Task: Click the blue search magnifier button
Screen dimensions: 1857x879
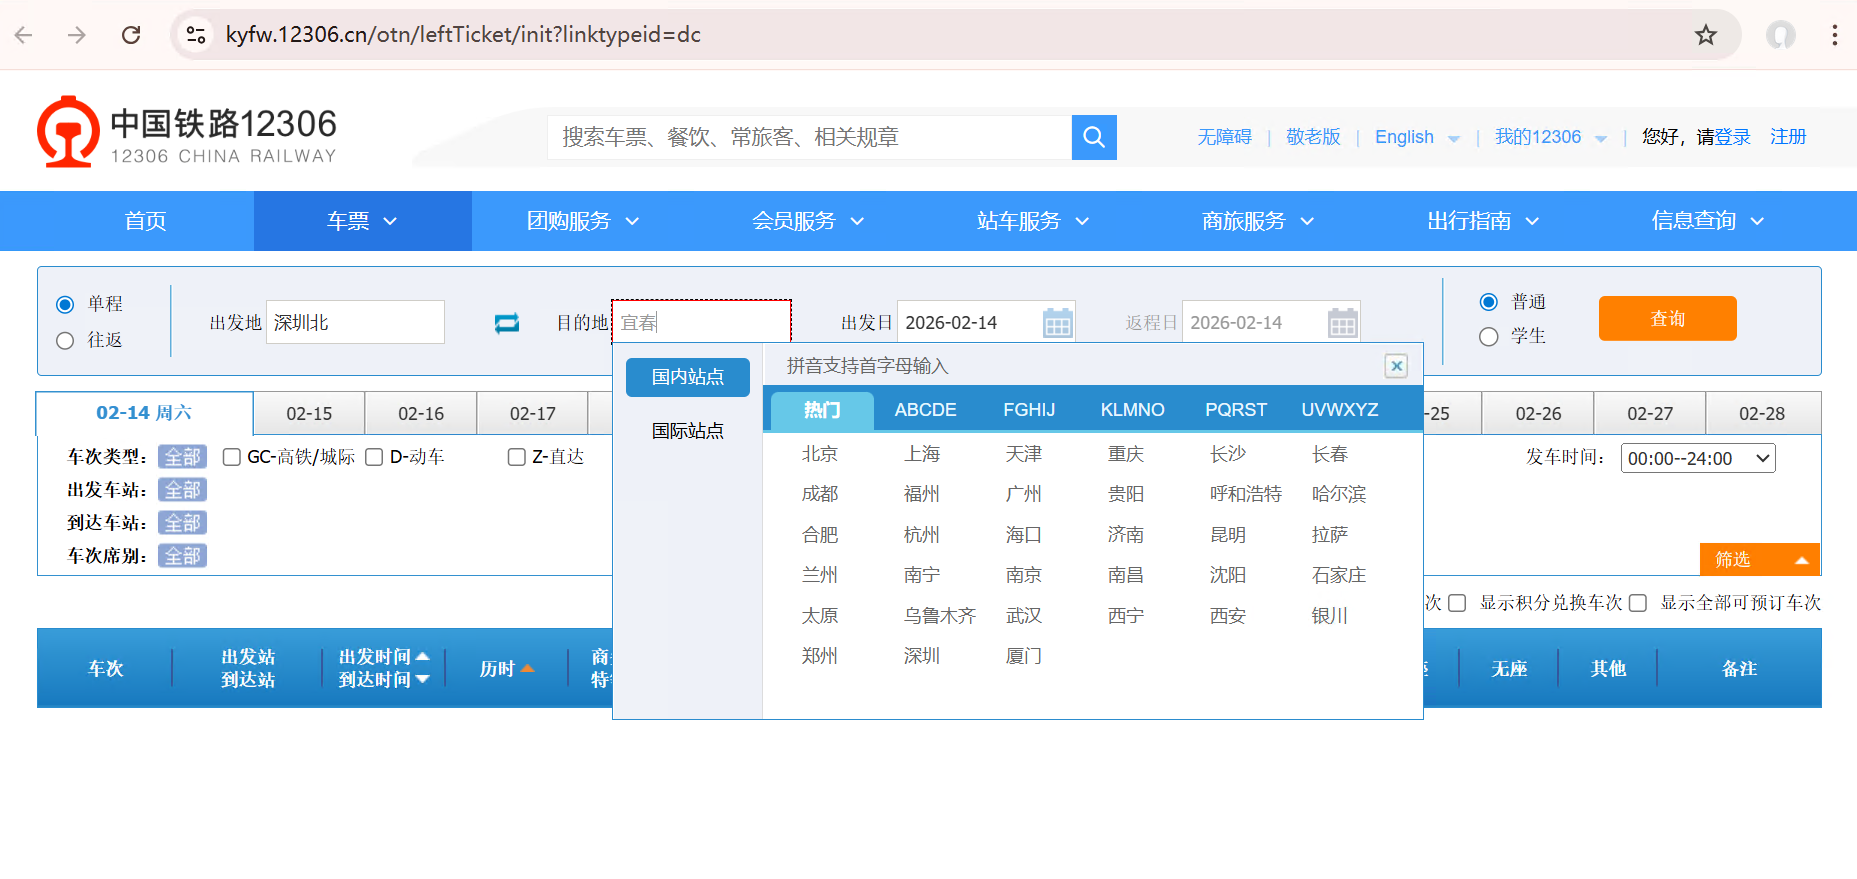Action: click(x=1094, y=137)
